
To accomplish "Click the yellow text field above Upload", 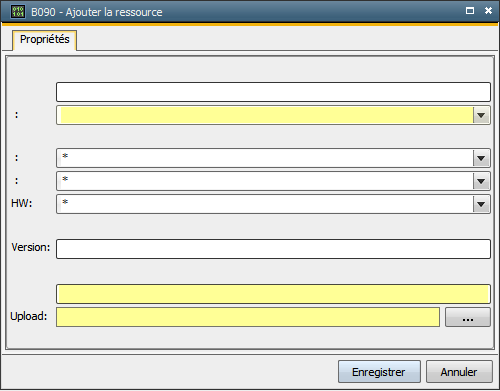I will tap(273, 294).
